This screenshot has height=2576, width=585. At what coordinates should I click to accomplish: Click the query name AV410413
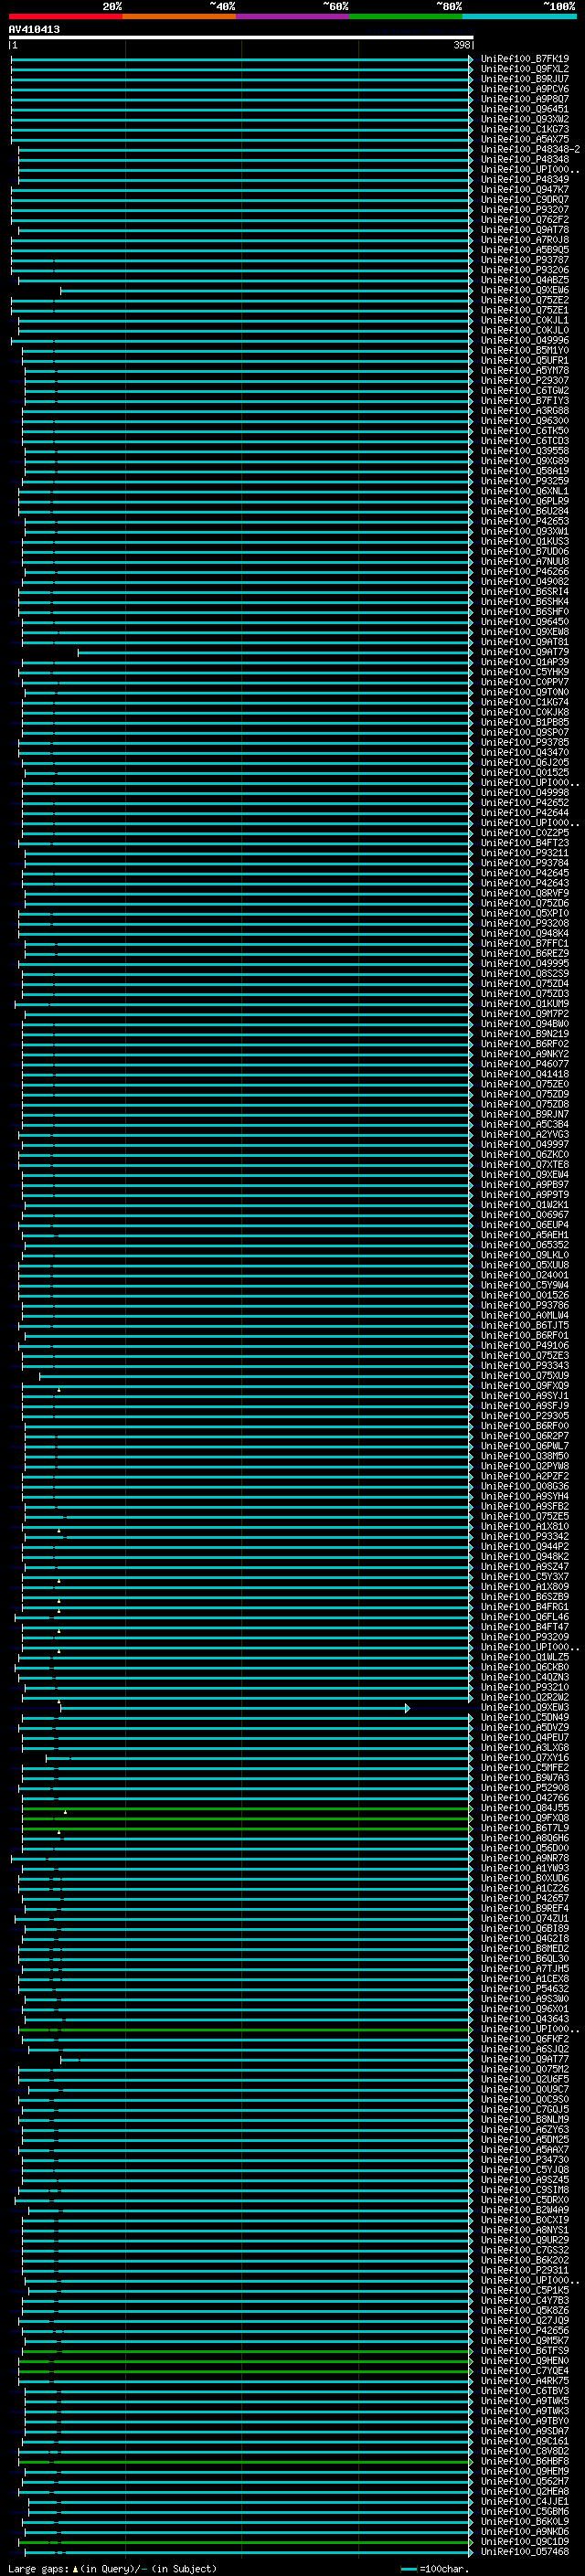tap(34, 30)
